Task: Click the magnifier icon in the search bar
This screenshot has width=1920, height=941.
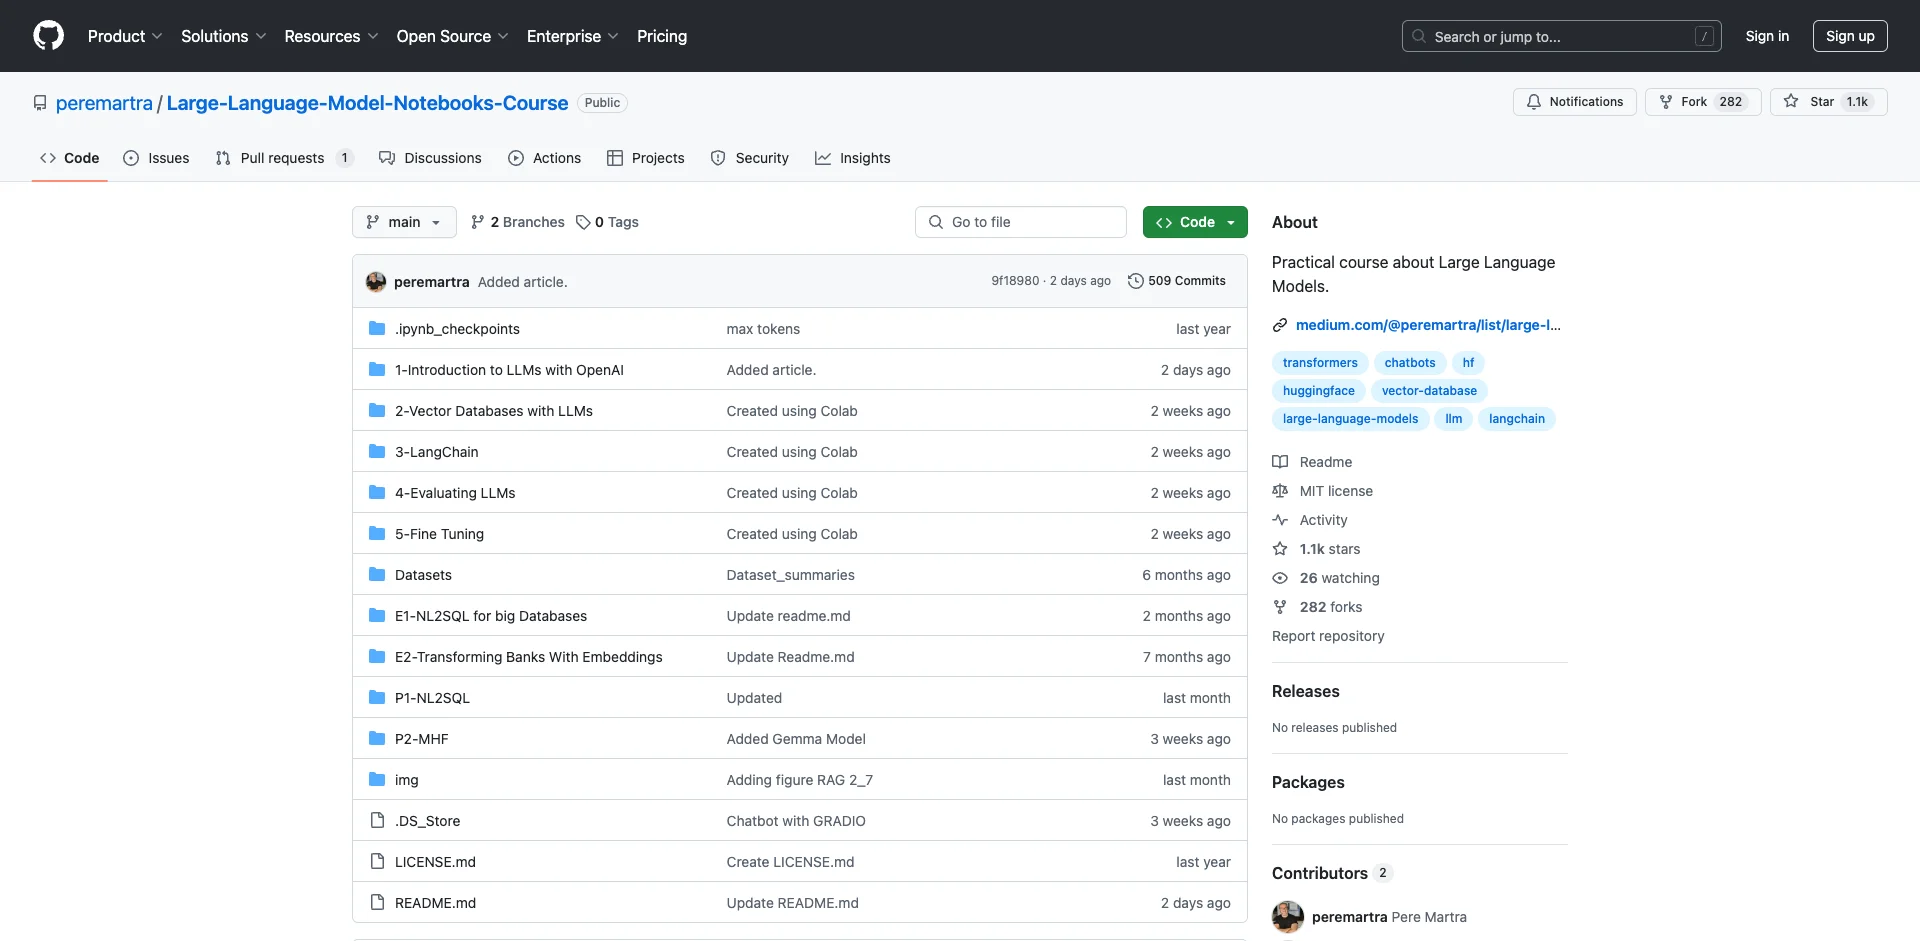Action: pos(1419,36)
